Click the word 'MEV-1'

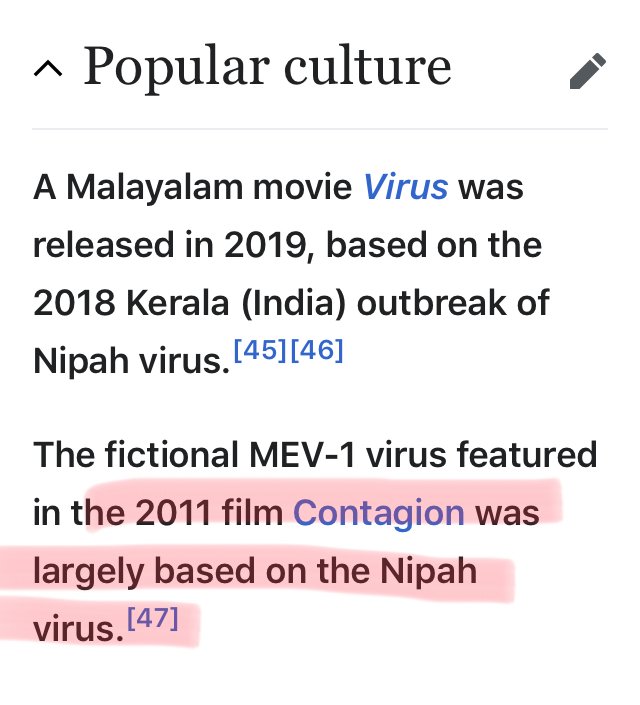coord(302,455)
